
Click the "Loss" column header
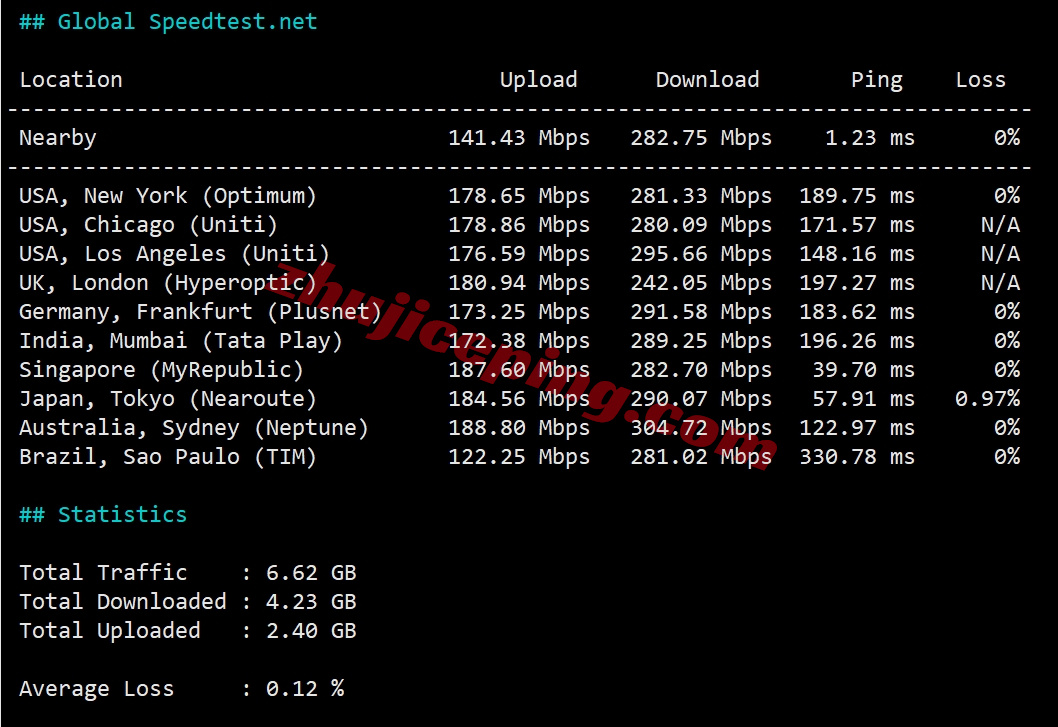tap(980, 79)
